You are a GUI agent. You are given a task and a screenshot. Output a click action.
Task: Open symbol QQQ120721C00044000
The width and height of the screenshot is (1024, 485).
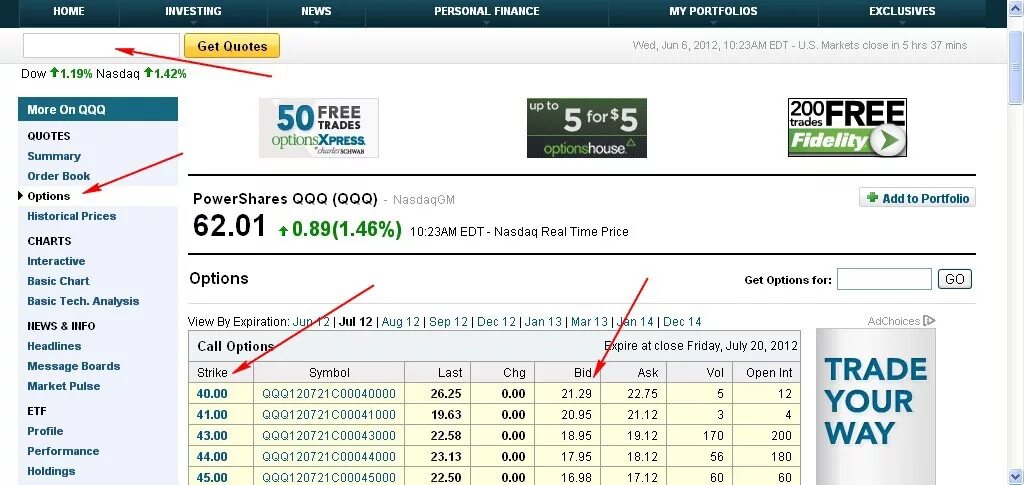(329, 456)
